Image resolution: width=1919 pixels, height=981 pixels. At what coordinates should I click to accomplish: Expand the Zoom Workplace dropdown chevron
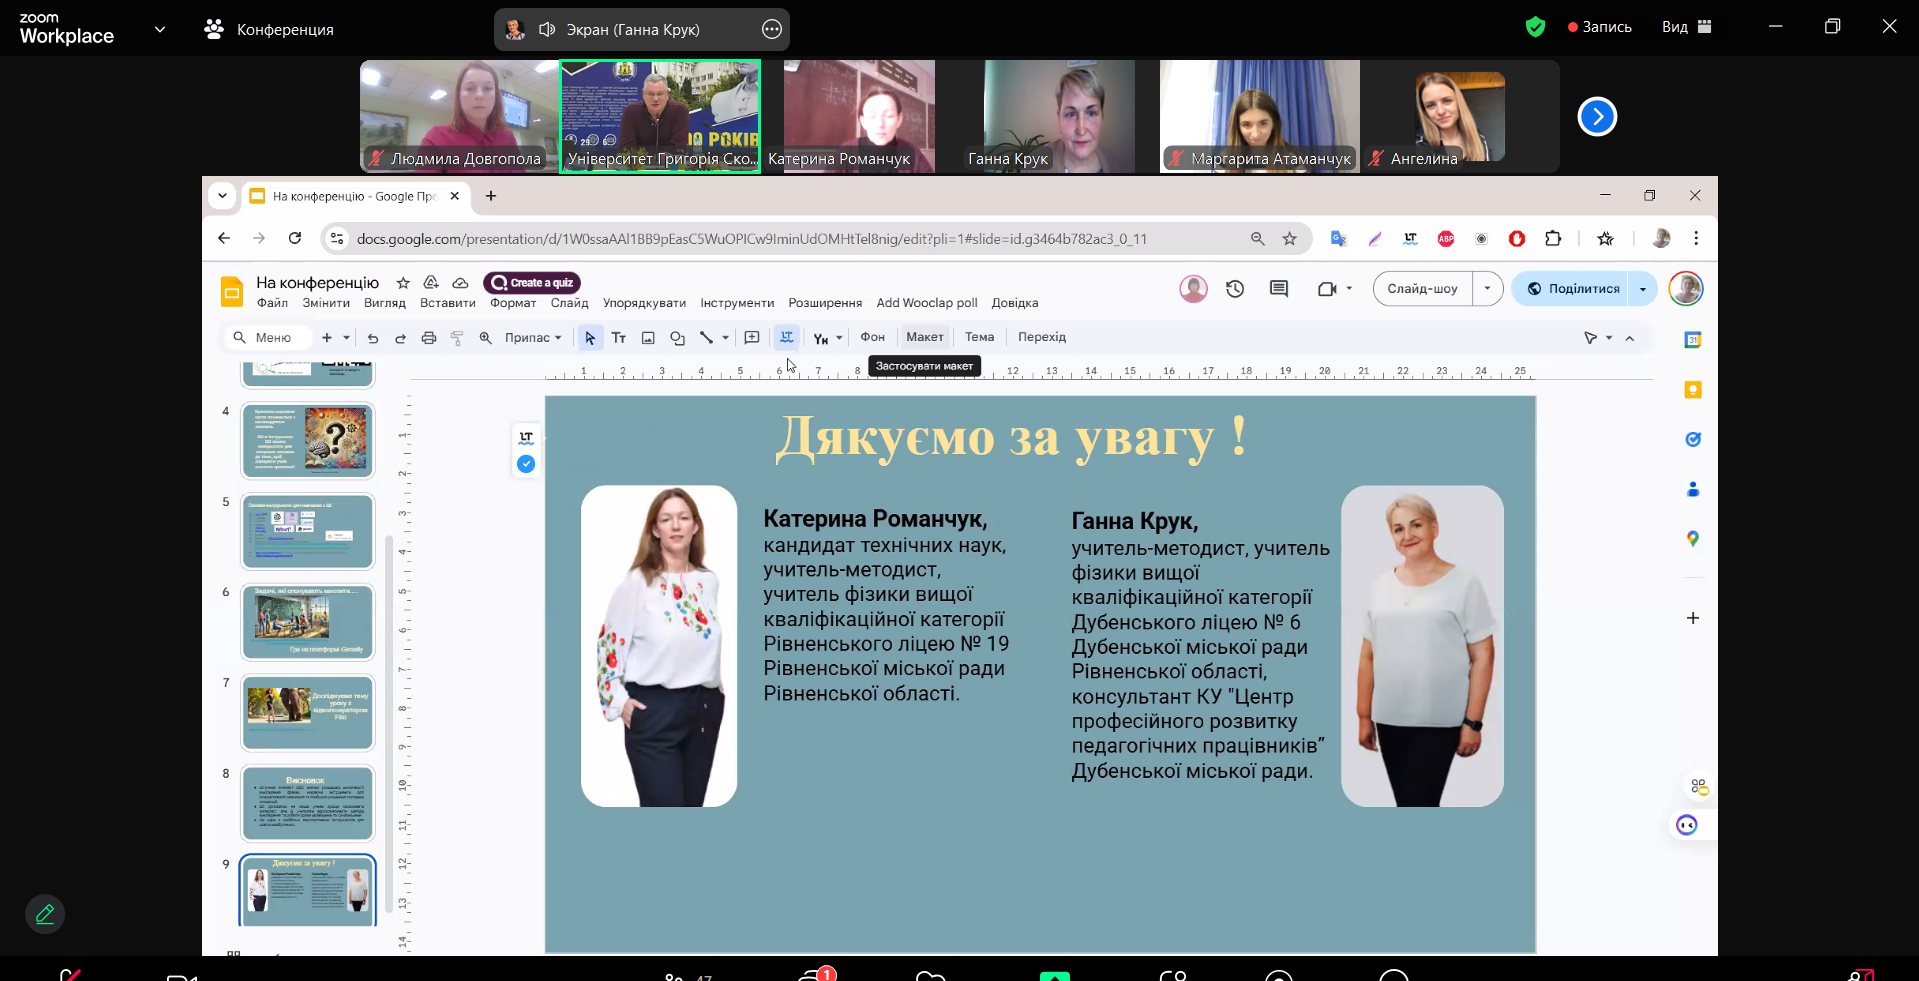(x=160, y=29)
